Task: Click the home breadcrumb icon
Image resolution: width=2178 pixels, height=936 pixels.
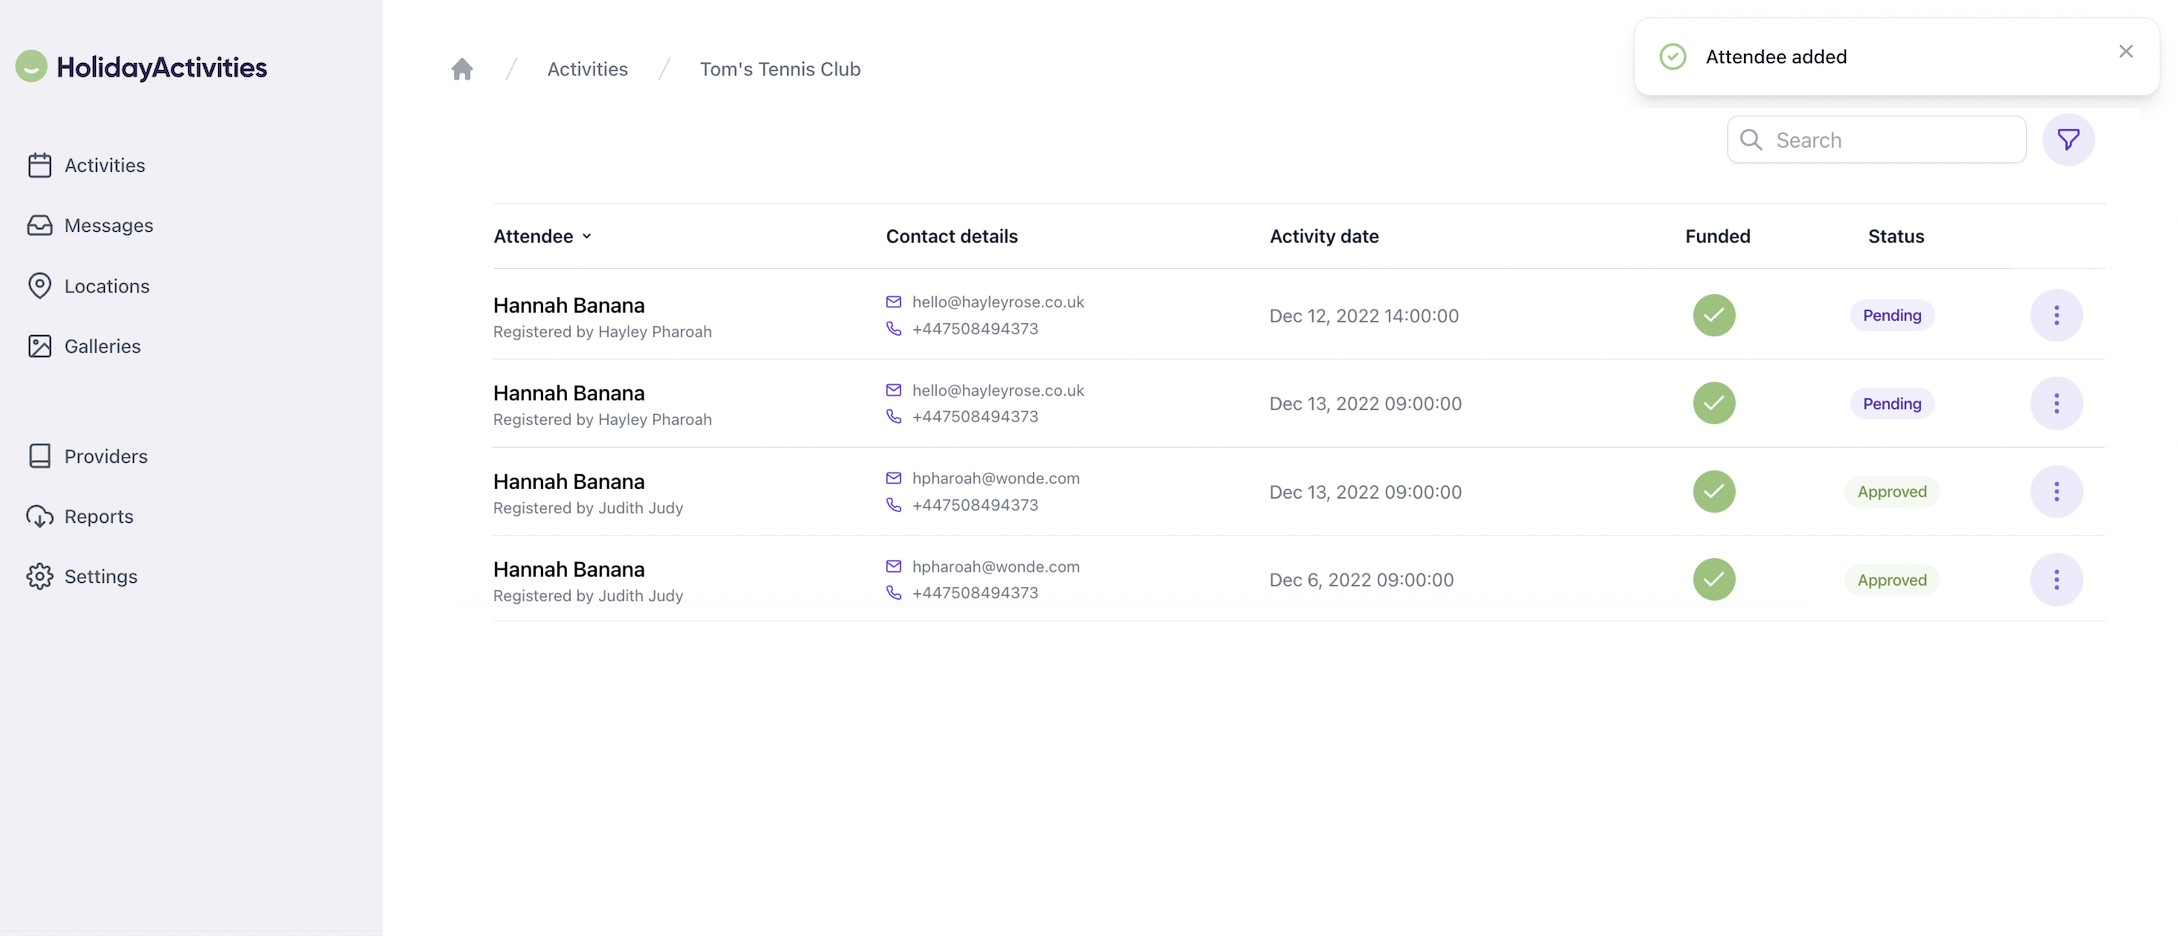Action: click(x=462, y=69)
